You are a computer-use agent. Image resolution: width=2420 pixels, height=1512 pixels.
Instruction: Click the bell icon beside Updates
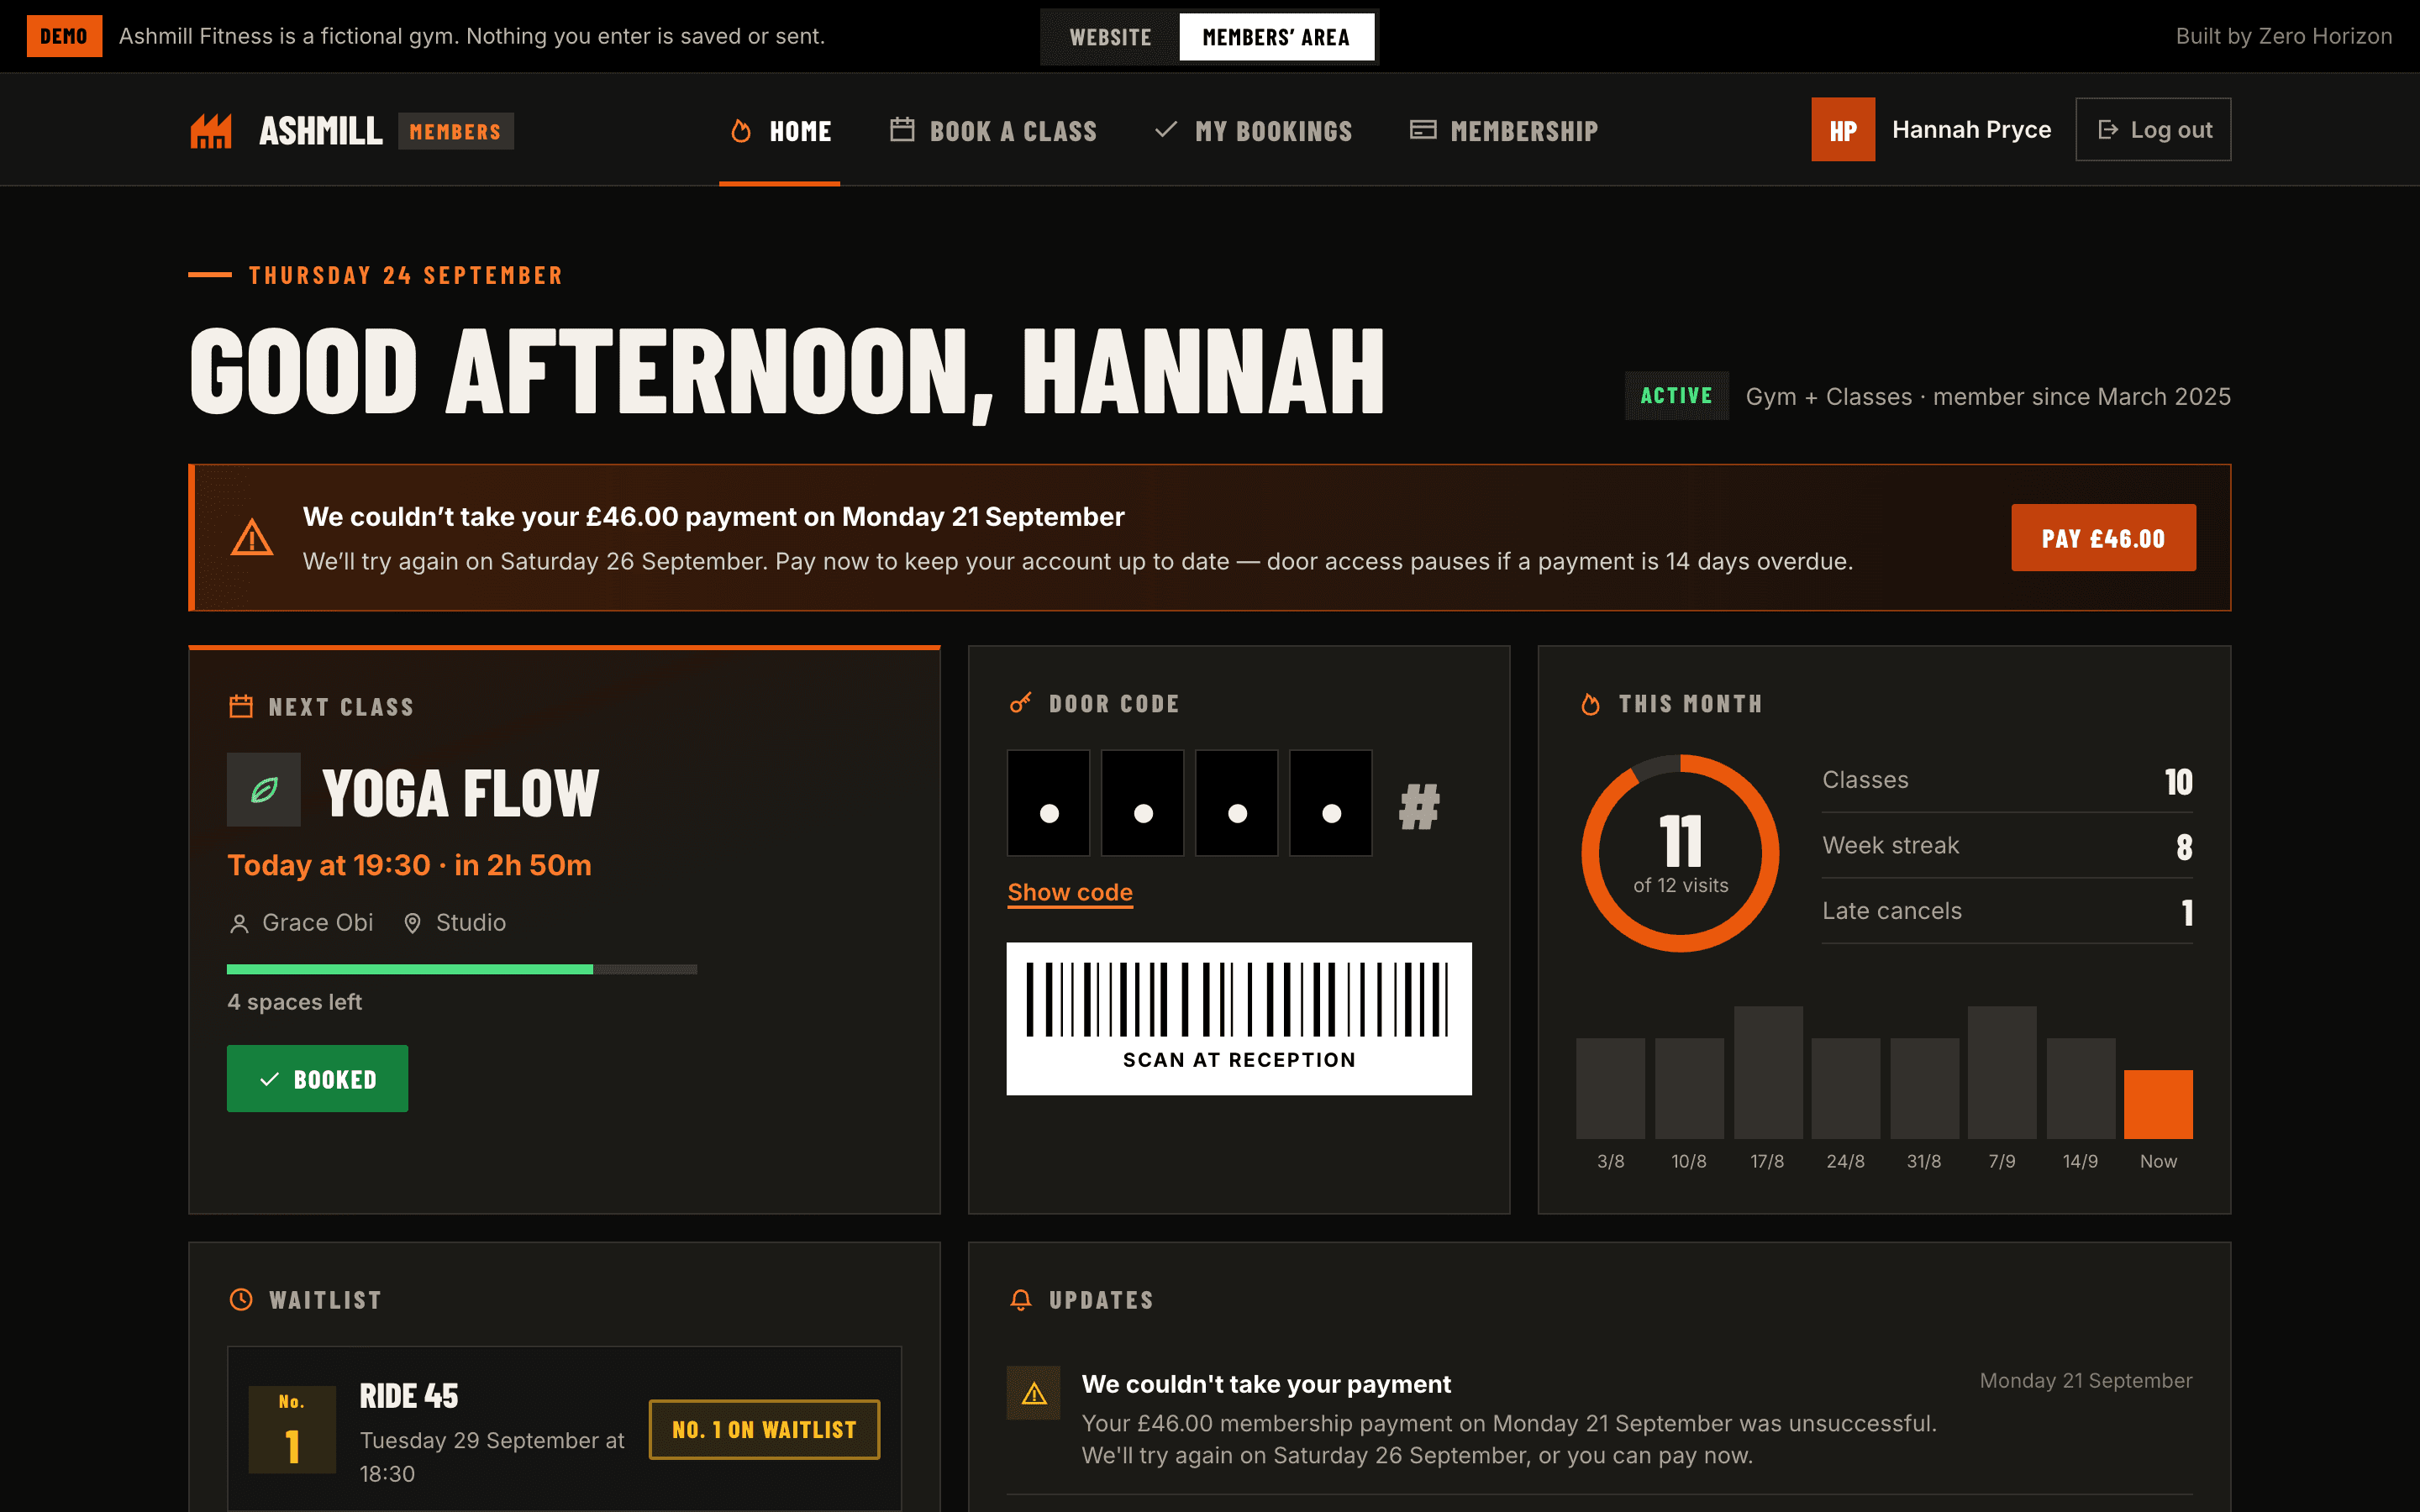1020,1300
